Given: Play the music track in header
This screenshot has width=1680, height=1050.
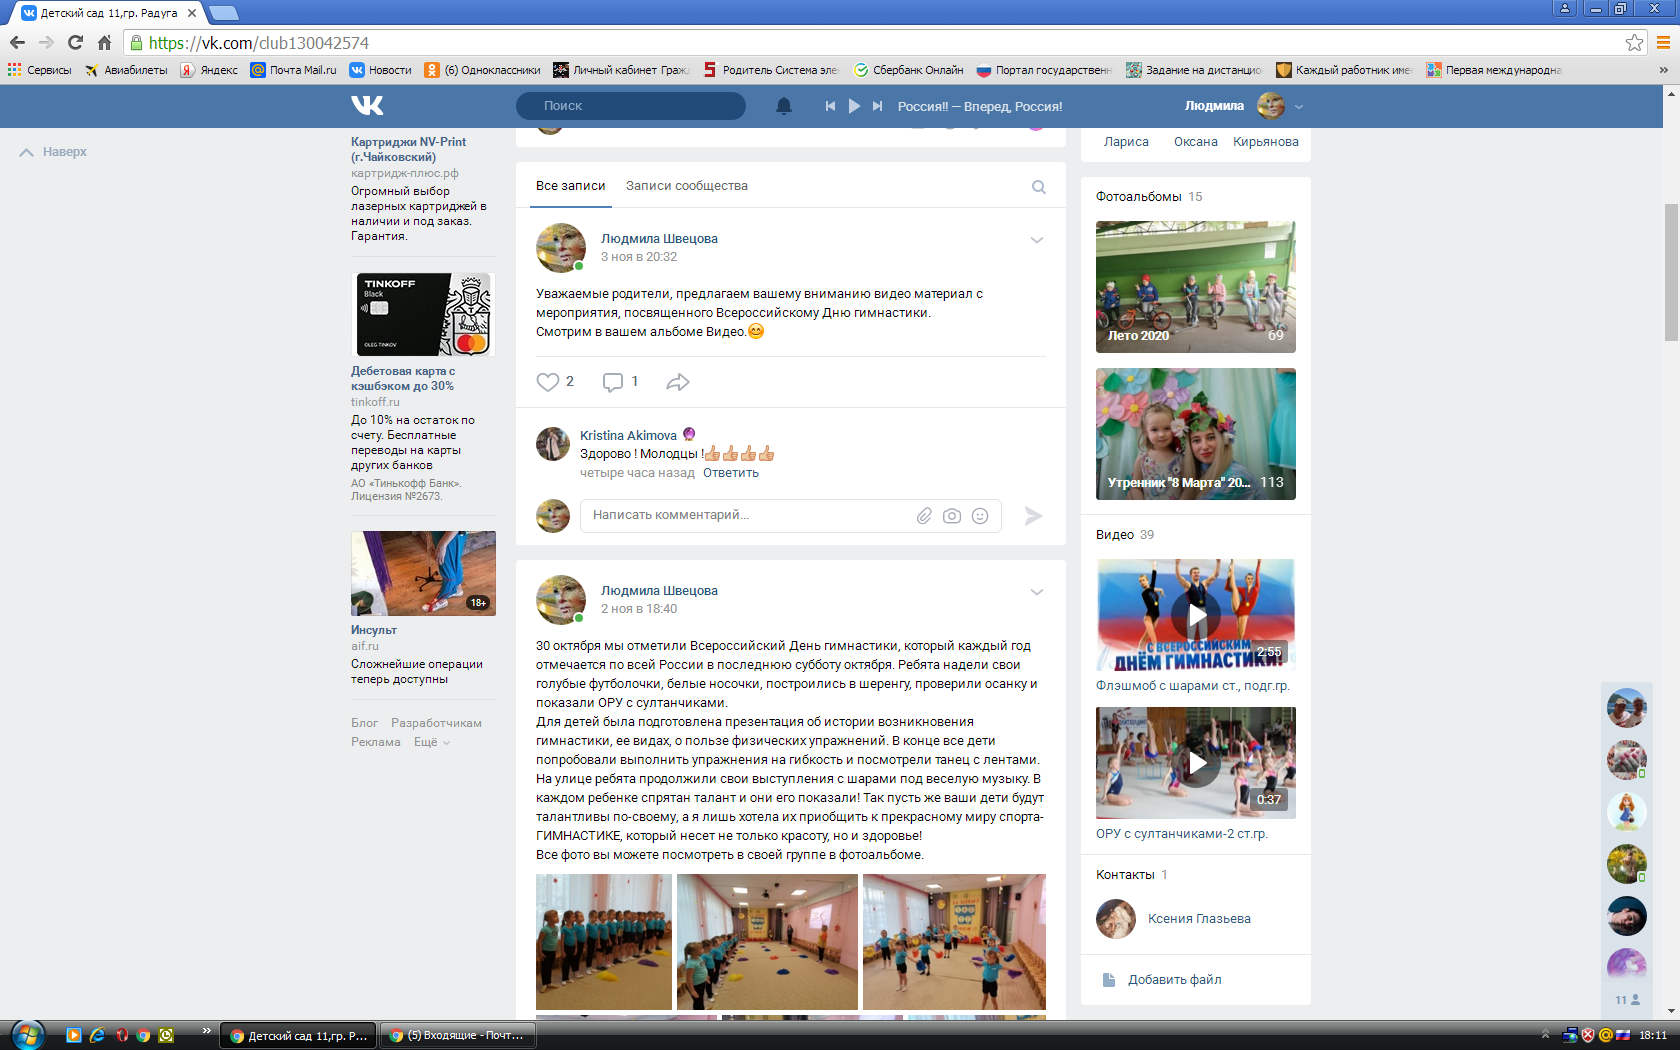Looking at the screenshot, I should [854, 106].
